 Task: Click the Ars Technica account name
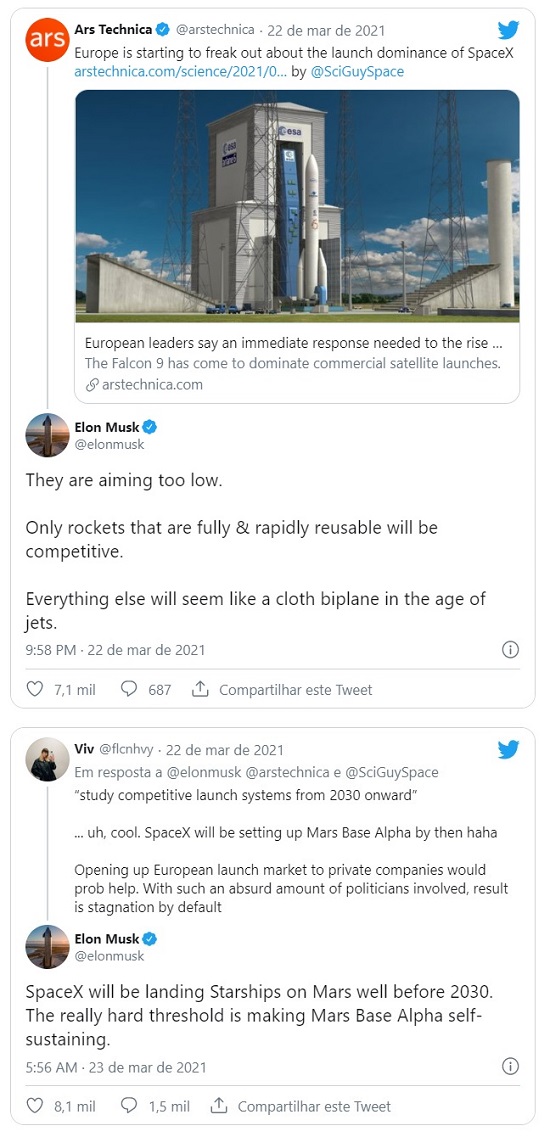(x=113, y=30)
